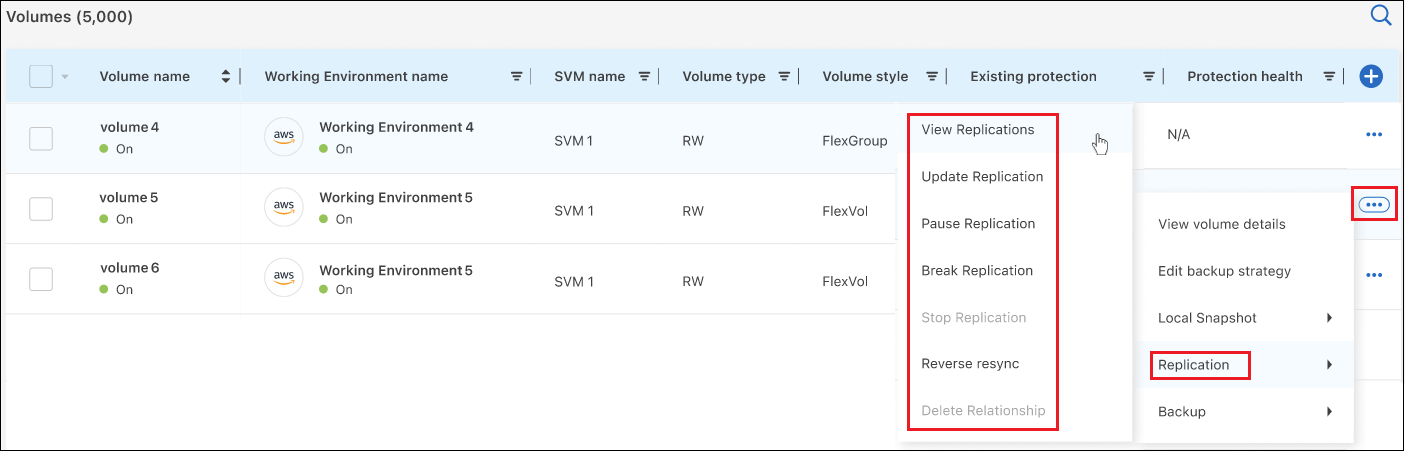Filter the Working Environment name column
1405x452 pixels.
[517, 77]
